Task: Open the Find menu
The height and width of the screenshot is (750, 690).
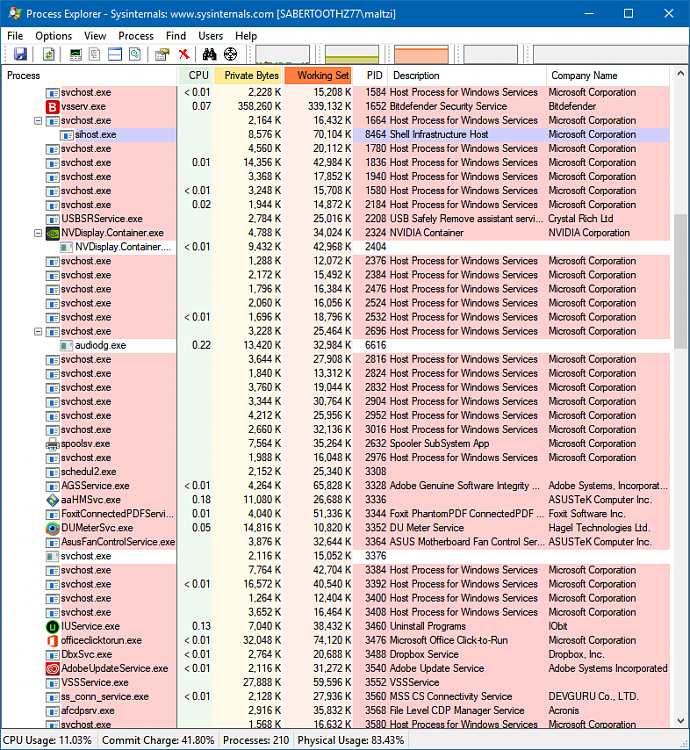Action: 175,36
